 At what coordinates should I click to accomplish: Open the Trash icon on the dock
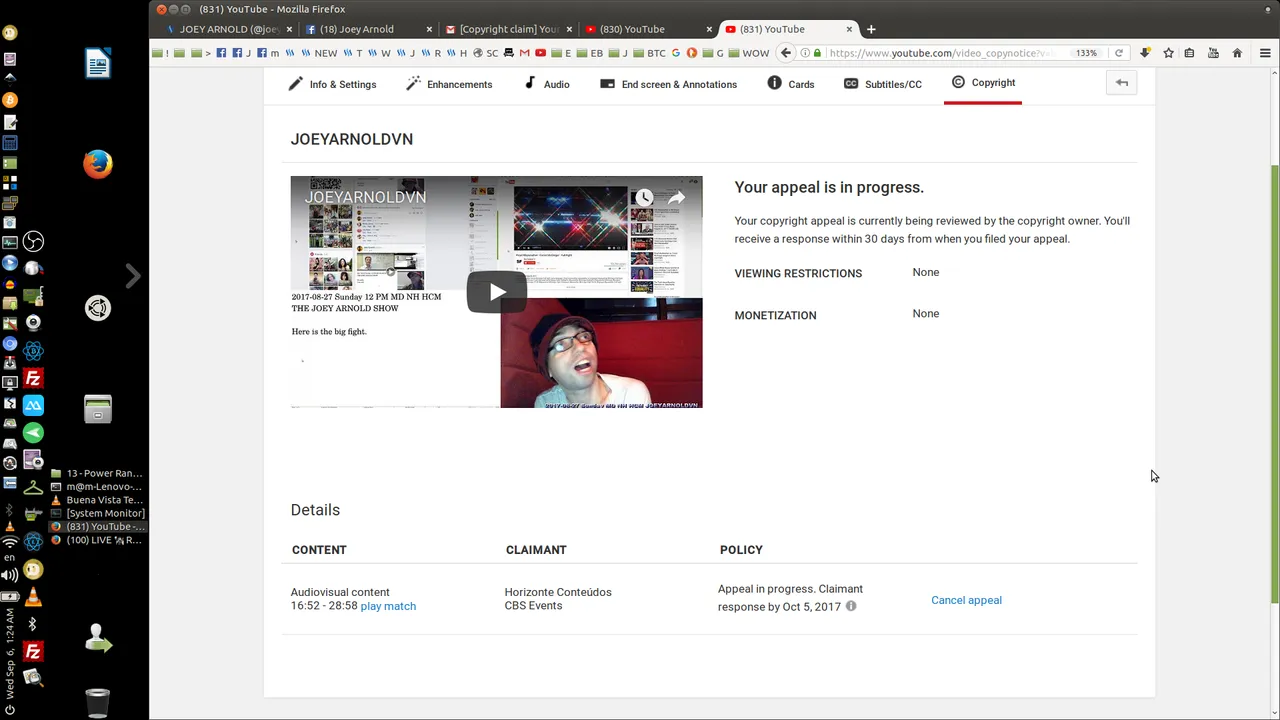pos(98,703)
